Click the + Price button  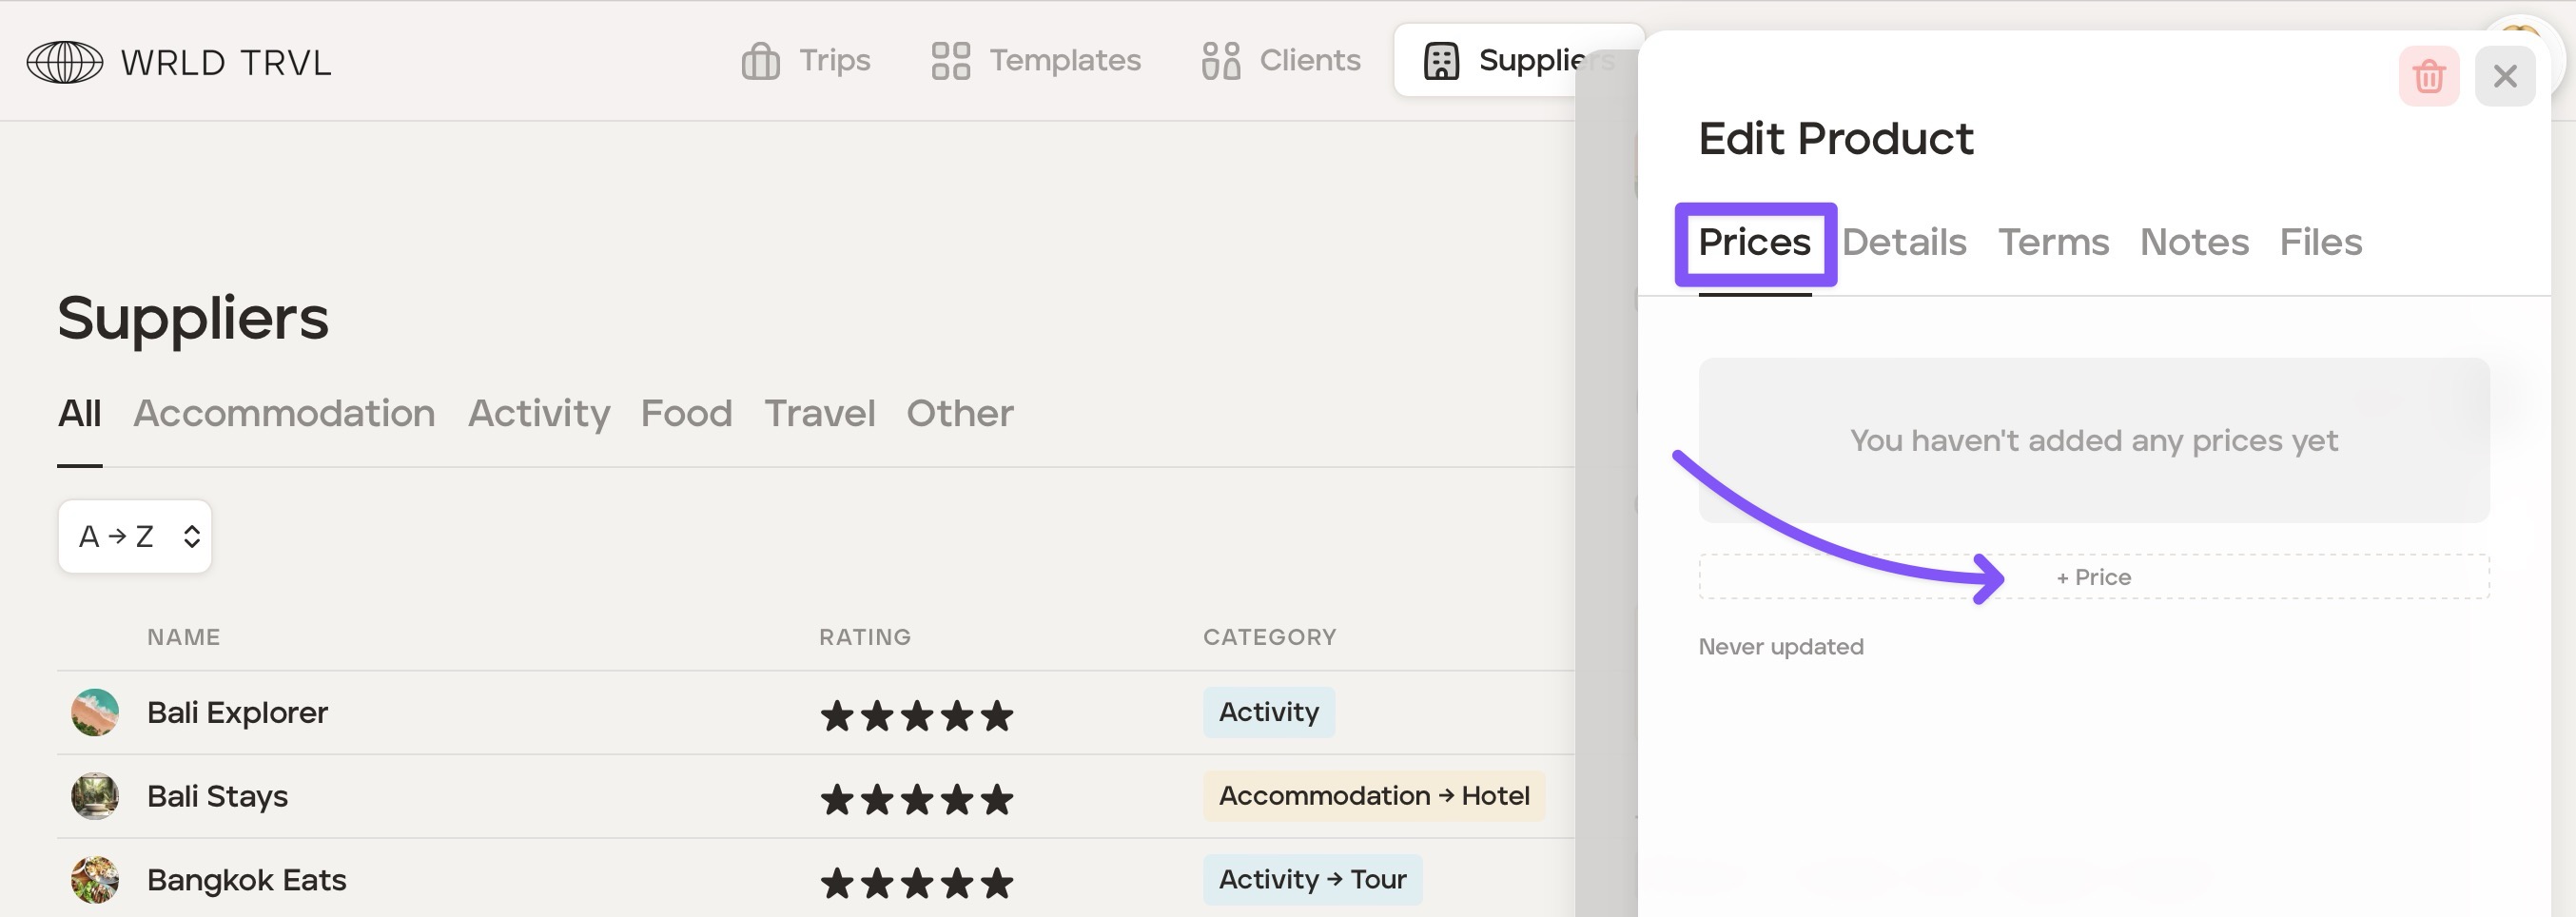coord(2093,577)
